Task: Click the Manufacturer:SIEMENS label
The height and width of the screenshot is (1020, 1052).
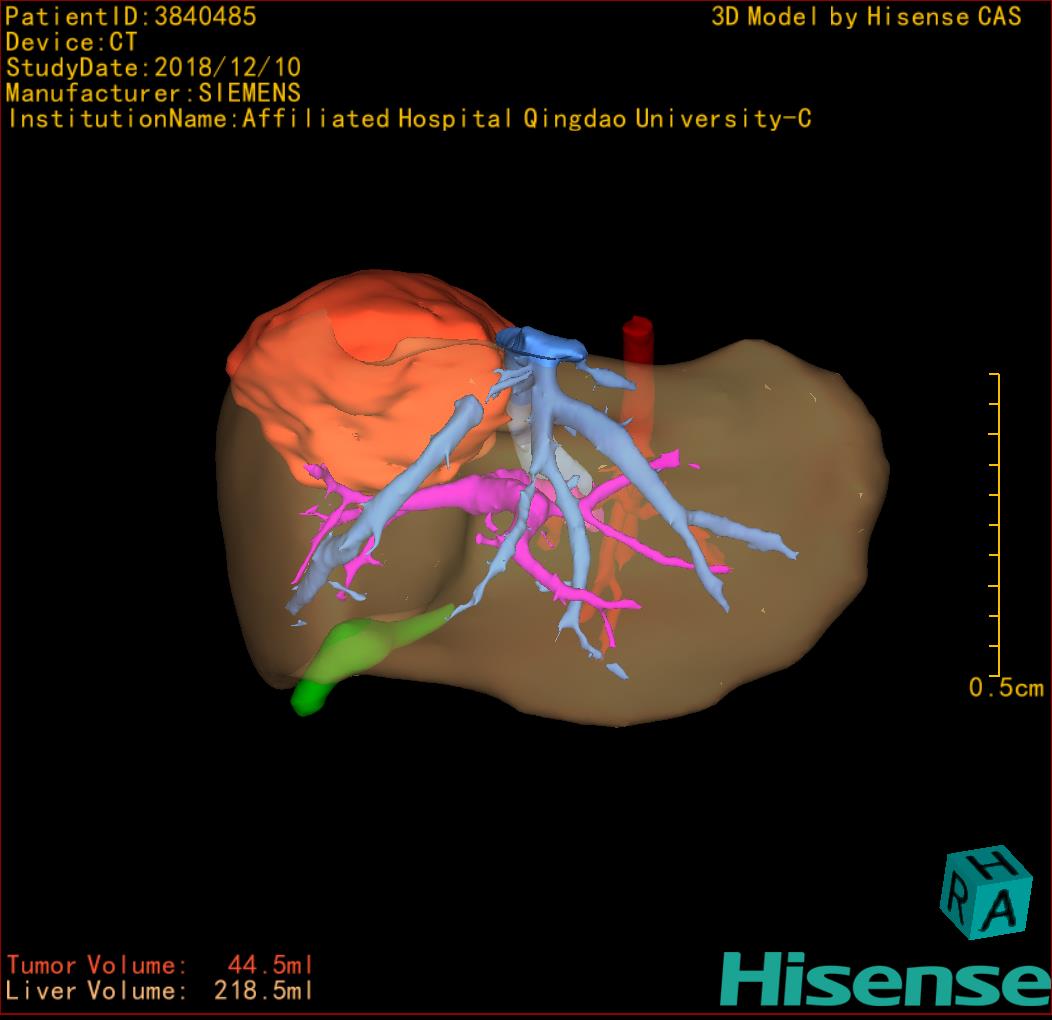Action: pos(153,93)
